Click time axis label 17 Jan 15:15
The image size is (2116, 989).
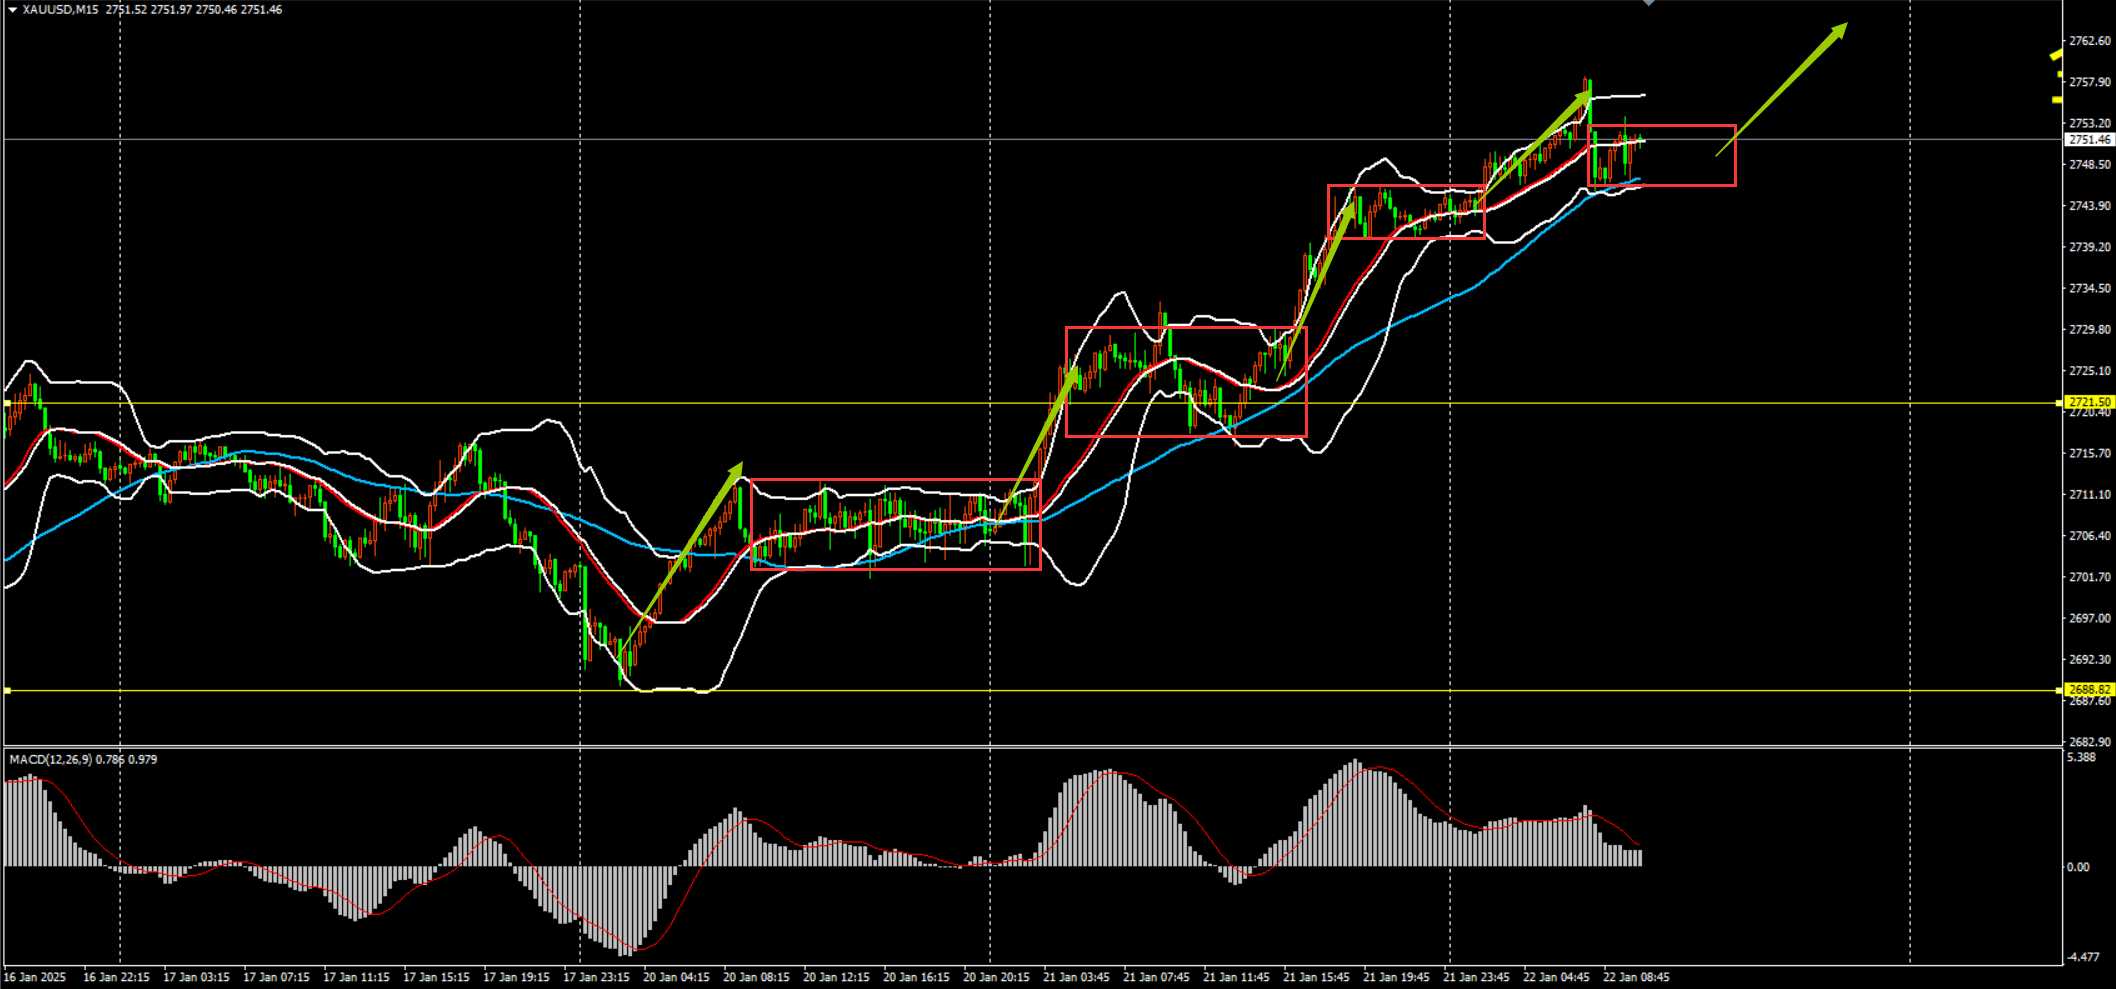coord(436,977)
